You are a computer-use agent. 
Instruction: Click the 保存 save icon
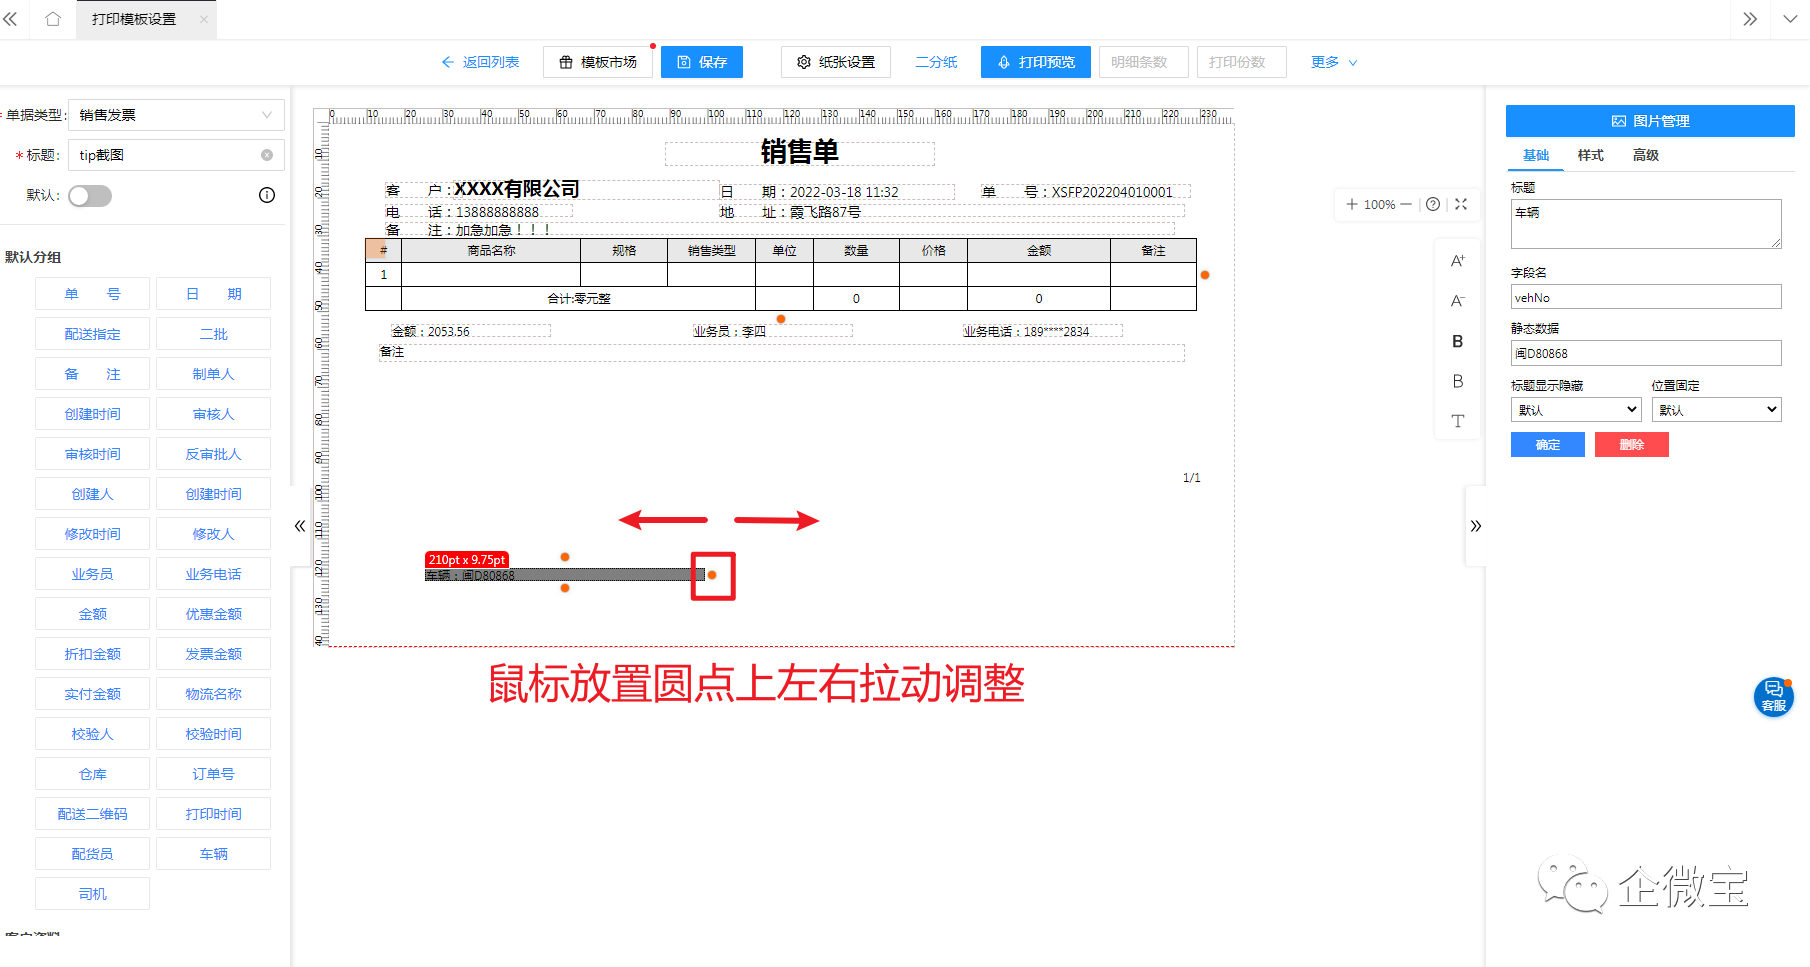pos(685,62)
